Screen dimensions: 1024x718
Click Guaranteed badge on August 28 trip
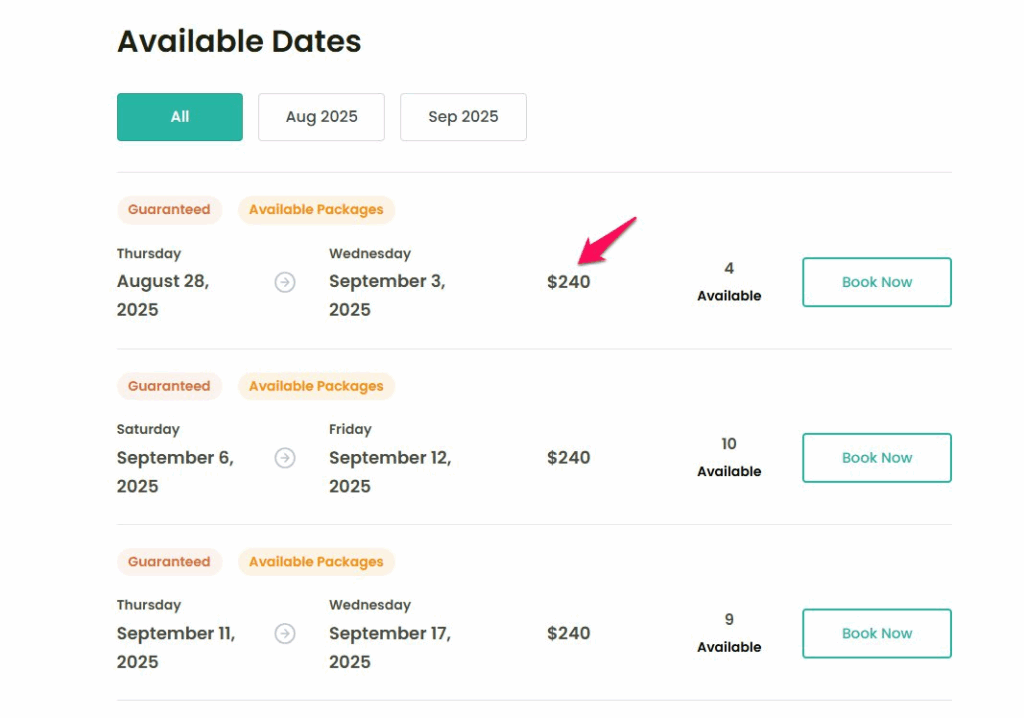click(x=169, y=210)
